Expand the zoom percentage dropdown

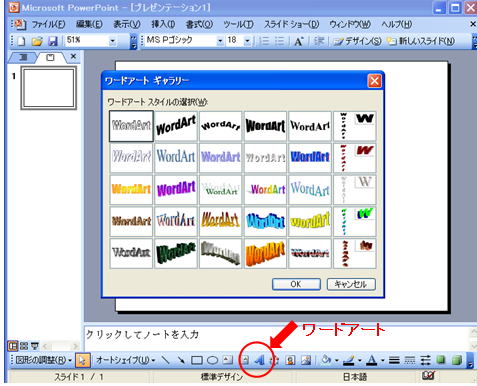coord(112,41)
